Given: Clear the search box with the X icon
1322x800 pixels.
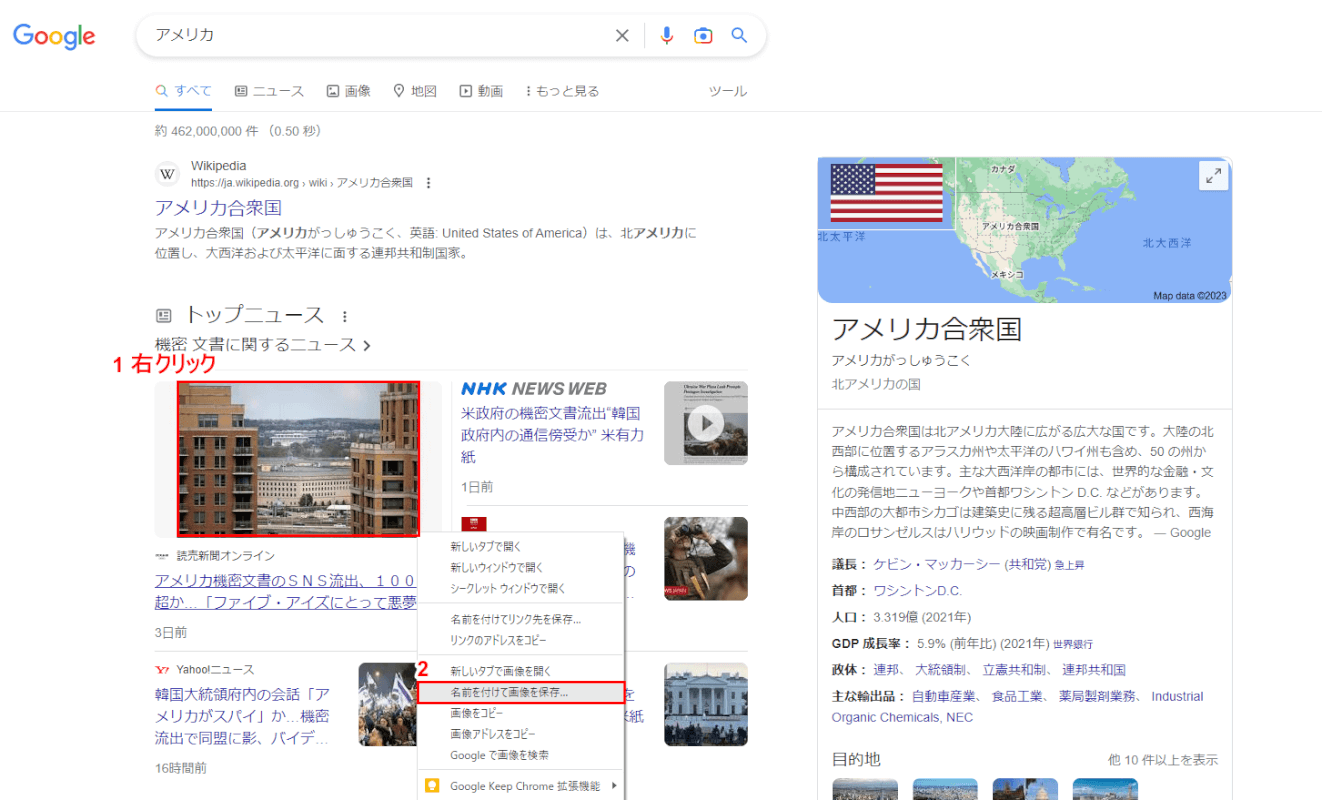Looking at the screenshot, I should (x=622, y=36).
